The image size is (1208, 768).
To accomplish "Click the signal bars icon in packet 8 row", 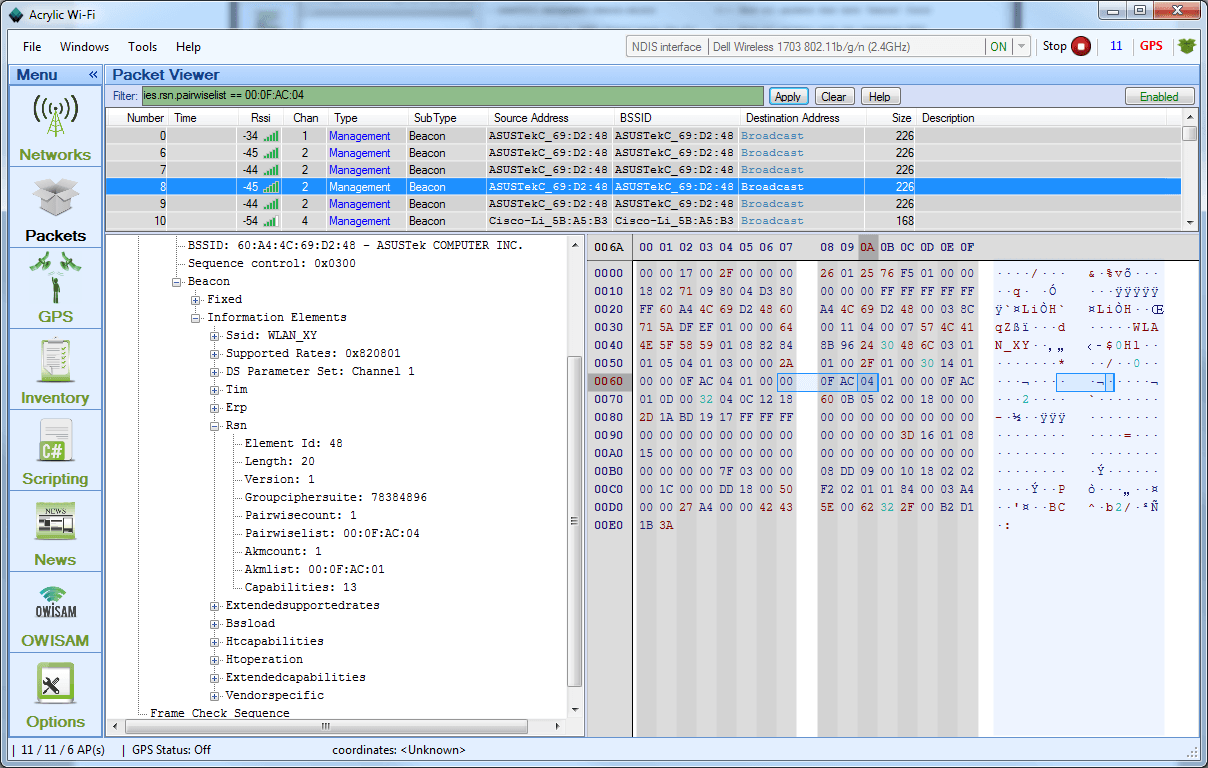I will 271,187.
